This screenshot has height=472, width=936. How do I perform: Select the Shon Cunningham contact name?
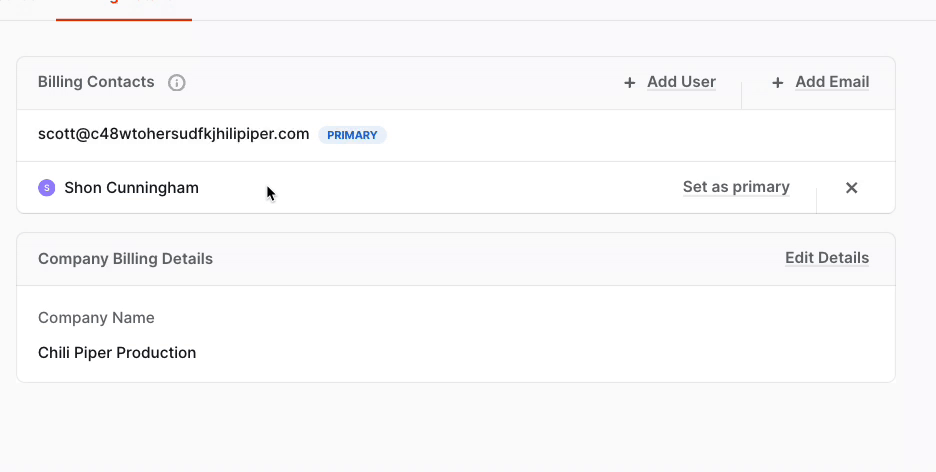coord(131,188)
